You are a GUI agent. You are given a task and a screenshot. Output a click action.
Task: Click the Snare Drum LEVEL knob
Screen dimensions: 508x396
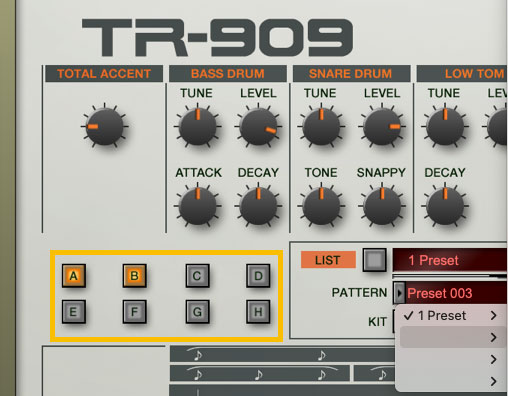(x=382, y=126)
